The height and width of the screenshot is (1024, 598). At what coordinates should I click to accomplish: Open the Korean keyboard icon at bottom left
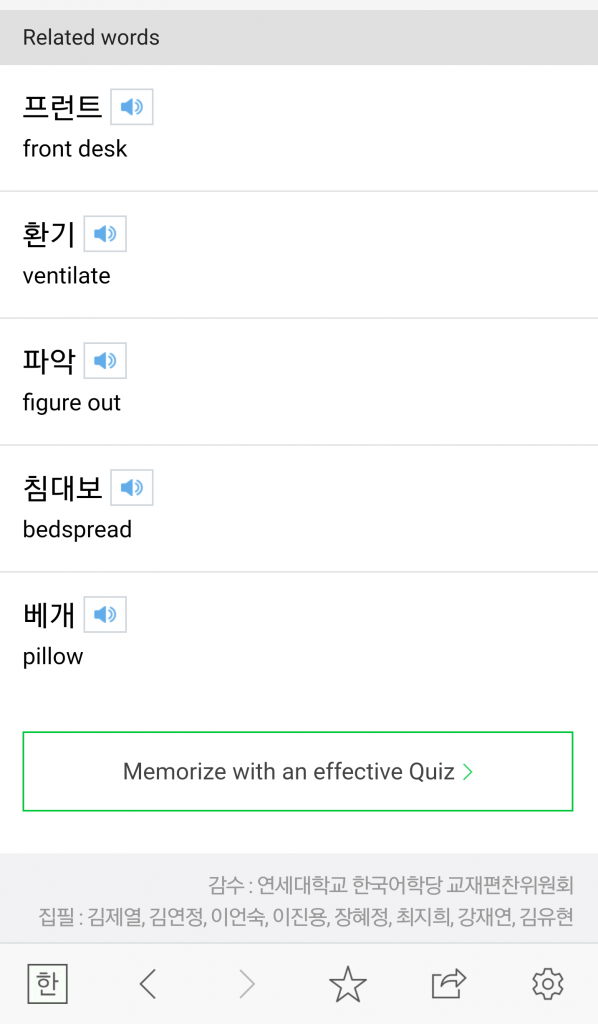(46, 983)
